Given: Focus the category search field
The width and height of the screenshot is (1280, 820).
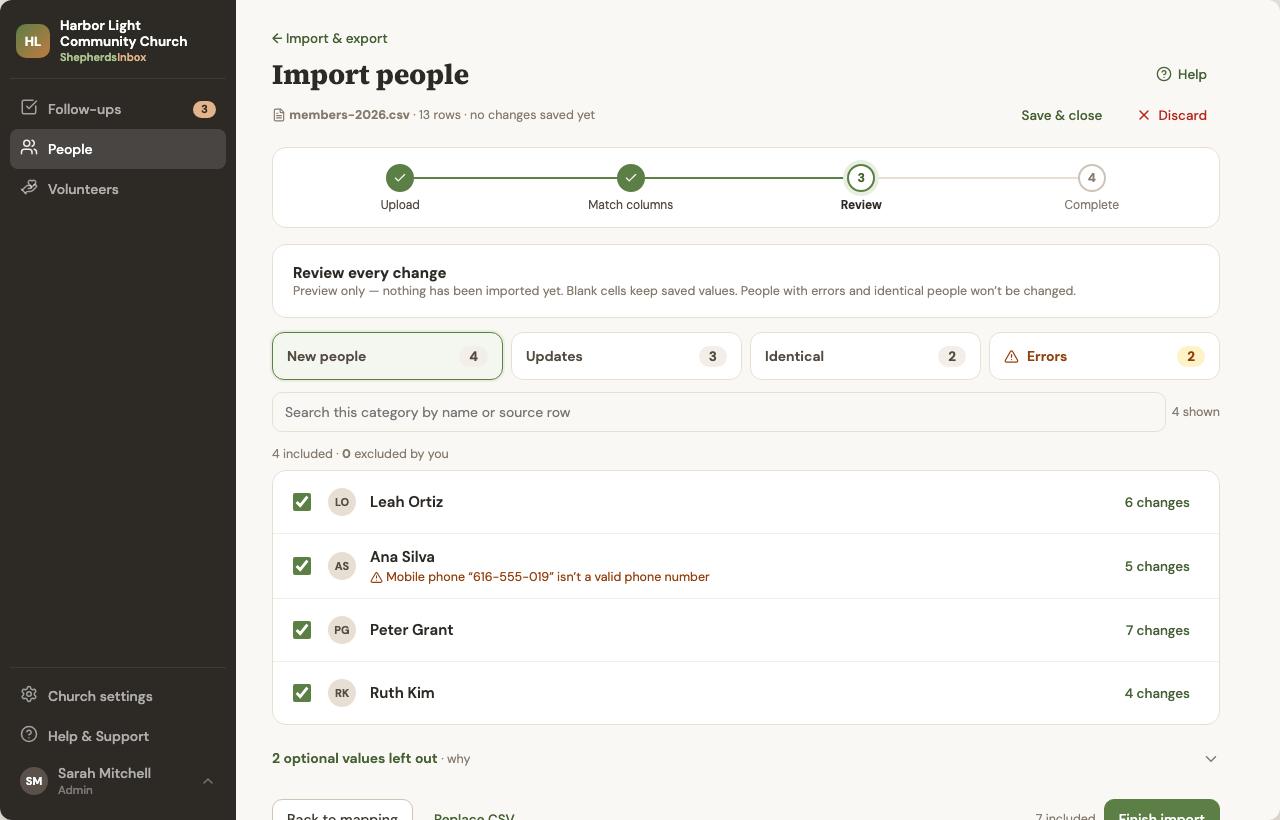Looking at the screenshot, I should click(x=719, y=412).
